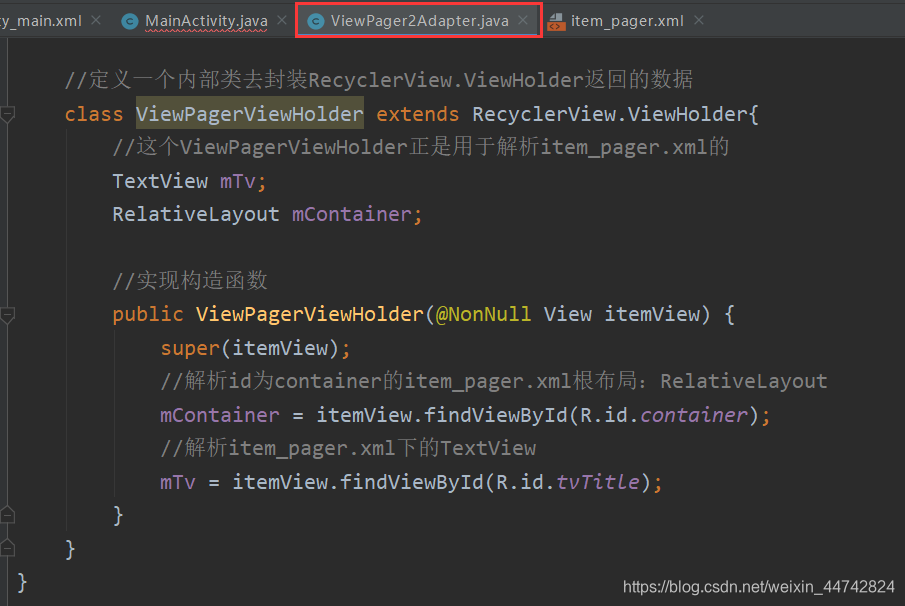This screenshot has width=905, height=606.
Task: Click the findViewById call on mContainer line
Action: 496,416
